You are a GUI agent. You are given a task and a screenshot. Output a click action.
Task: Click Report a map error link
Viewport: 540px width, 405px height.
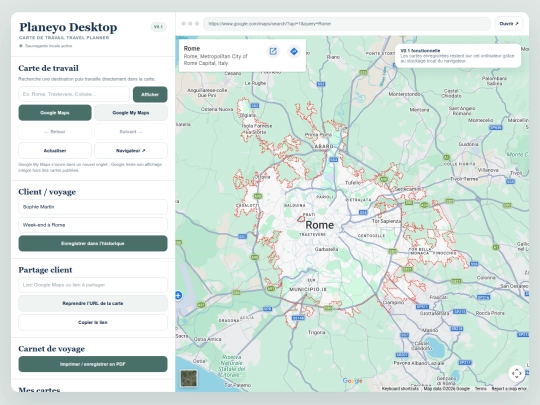(509, 388)
